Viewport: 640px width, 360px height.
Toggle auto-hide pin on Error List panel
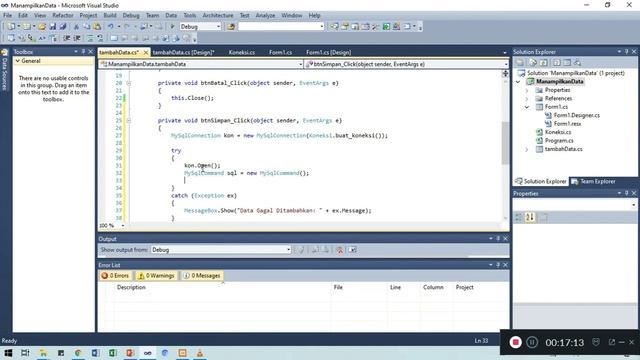(498, 265)
